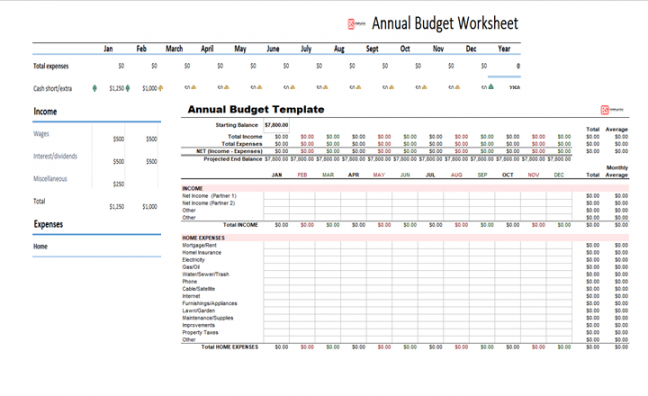Click the green triangle icon near the Year column
The image size is (648, 396).
[491, 87]
